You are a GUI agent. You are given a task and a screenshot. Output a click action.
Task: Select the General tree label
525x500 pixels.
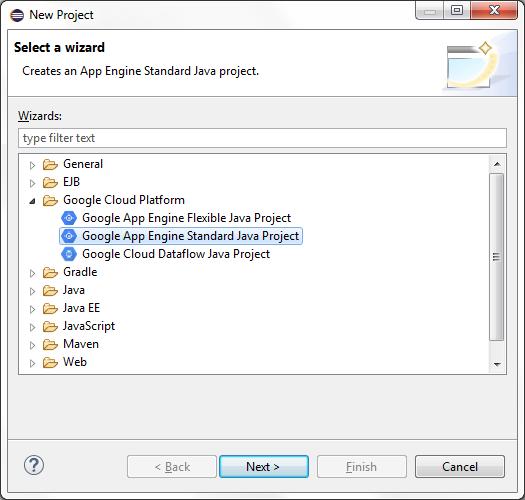tap(83, 164)
